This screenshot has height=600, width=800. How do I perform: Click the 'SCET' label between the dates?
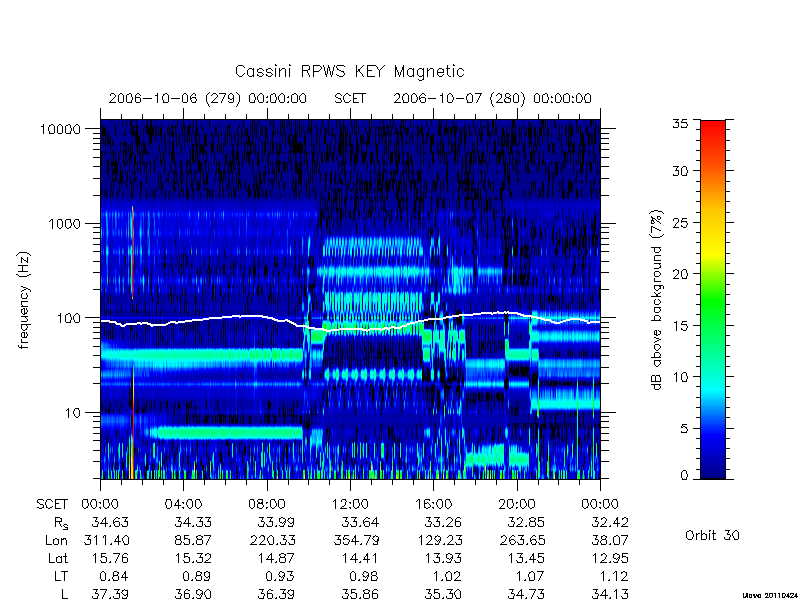tap(350, 98)
